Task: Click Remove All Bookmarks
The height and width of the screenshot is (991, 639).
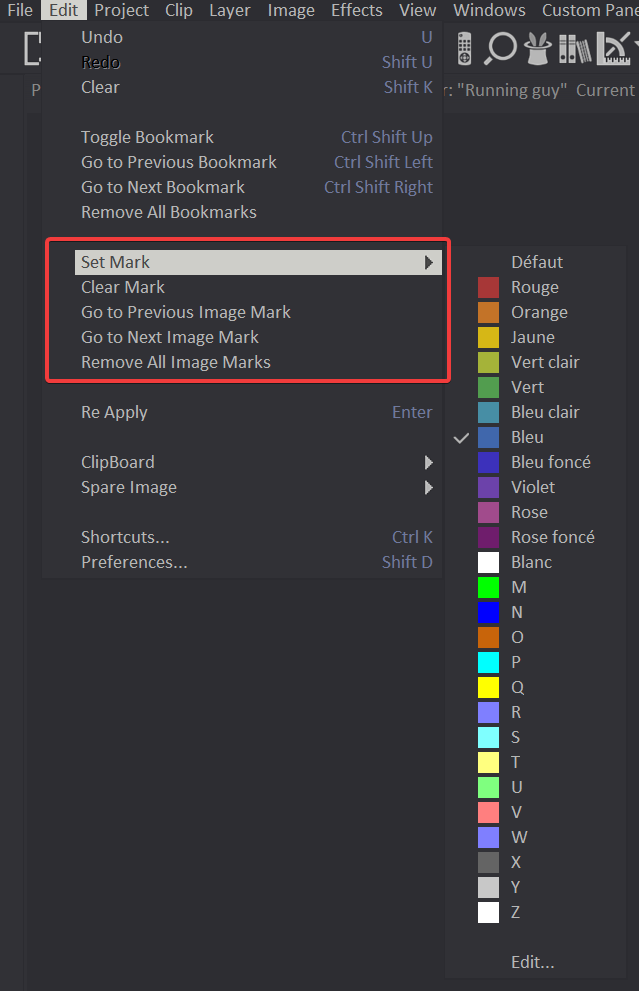Action: 168,212
